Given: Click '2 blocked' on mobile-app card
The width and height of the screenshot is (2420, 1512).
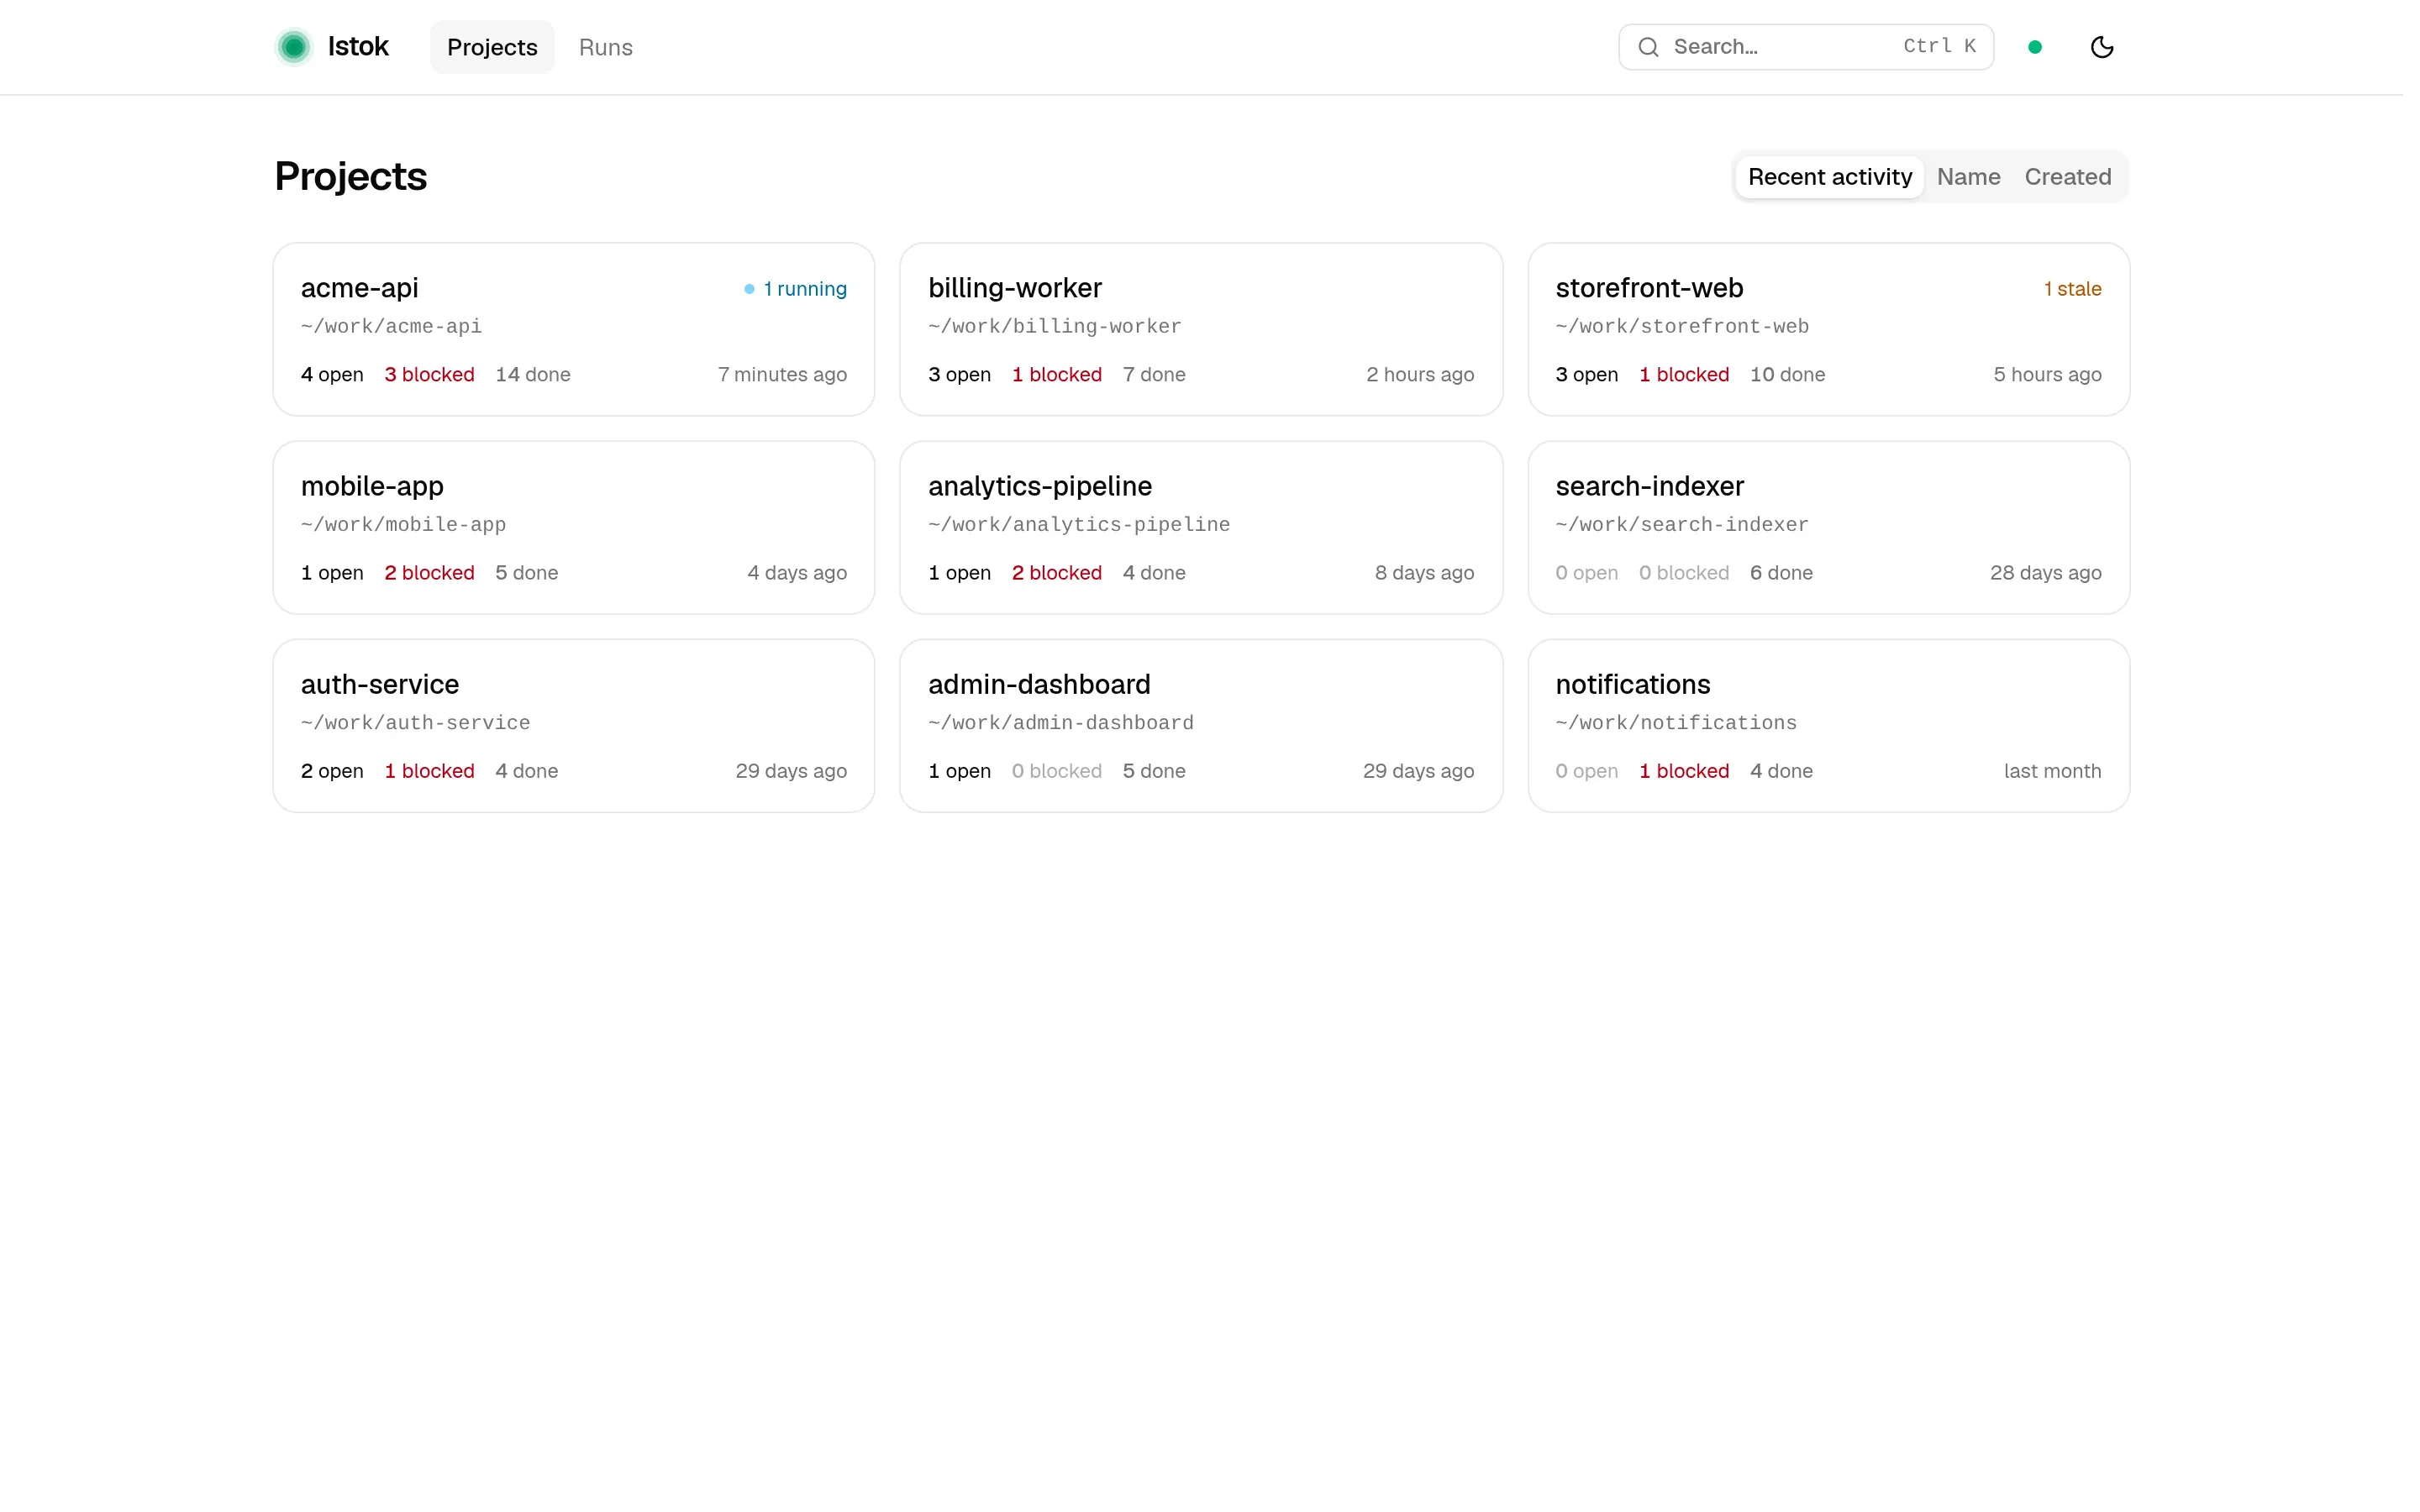Looking at the screenshot, I should coord(429,573).
